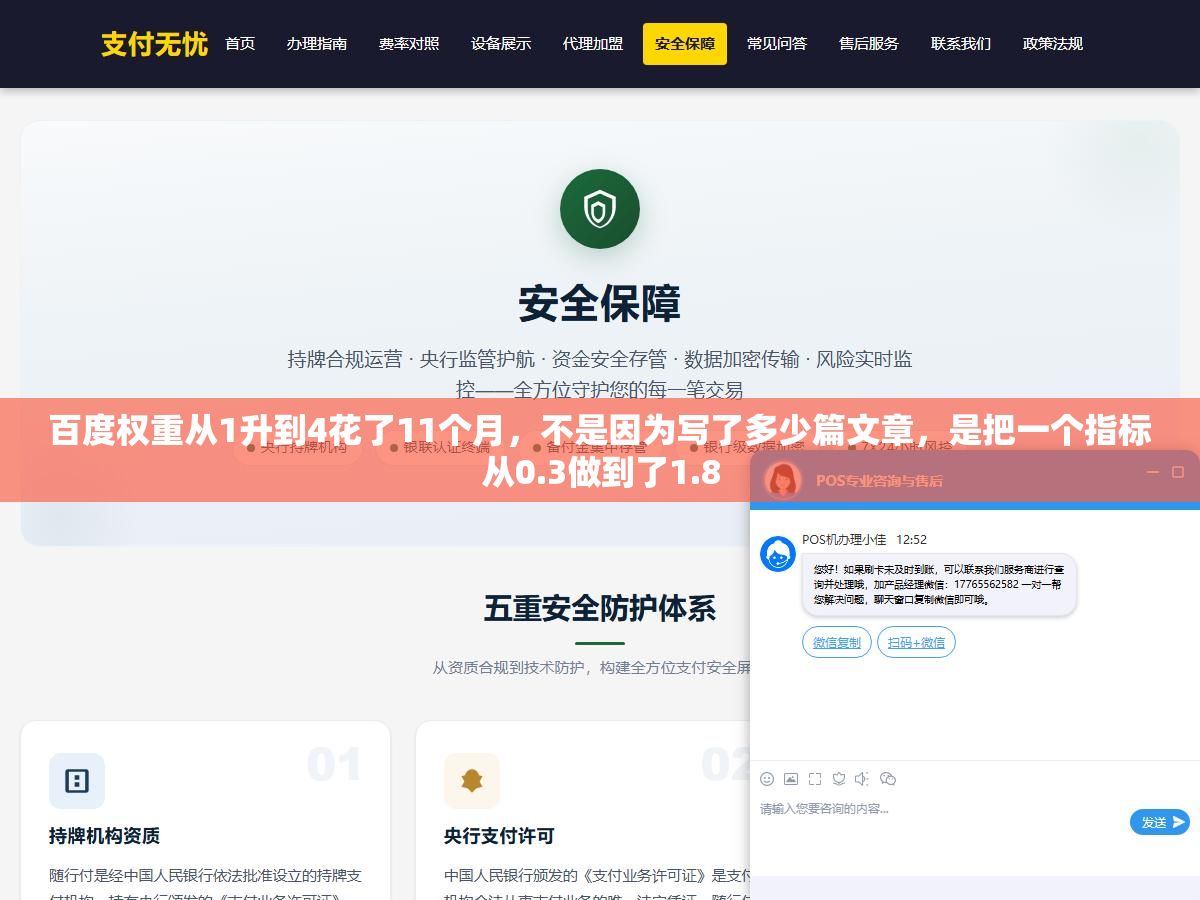The image size is (1200, 900).
Task: Click the 央行支付许可 card title
Action: coord(499,835)
